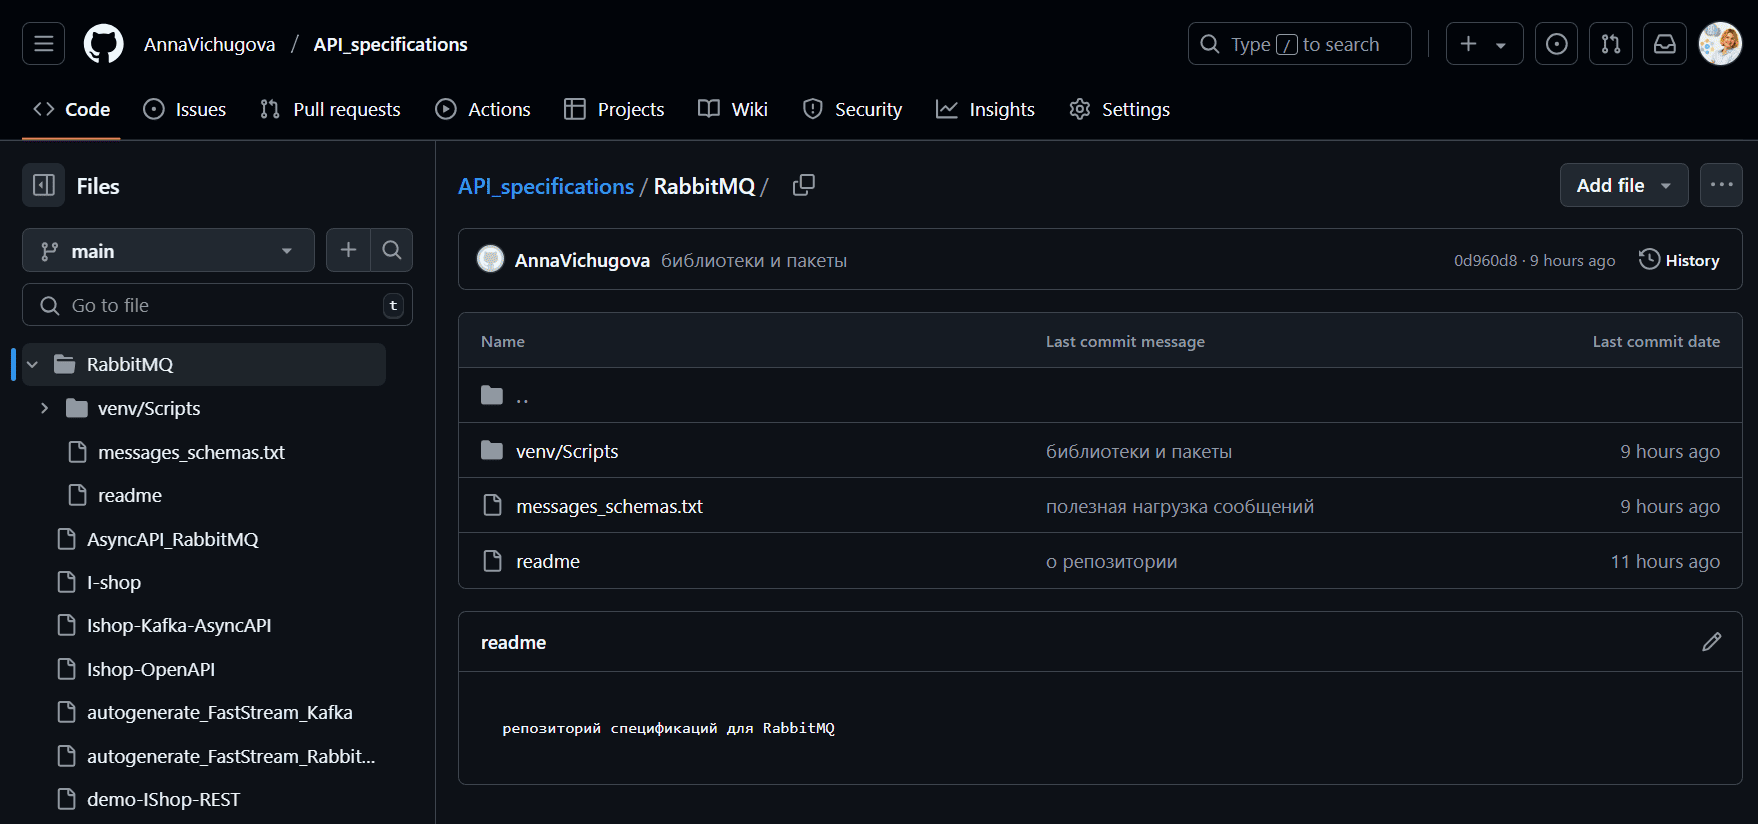The width and height of the screenshot is (1758, 824).
Task: Switch to the Issues tab
Action: [185, 109]
